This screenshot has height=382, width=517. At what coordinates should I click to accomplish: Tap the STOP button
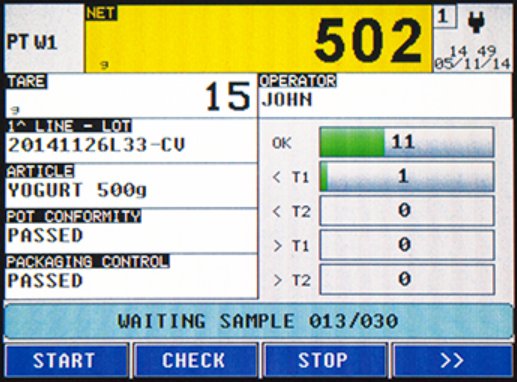tap(325, 361)
